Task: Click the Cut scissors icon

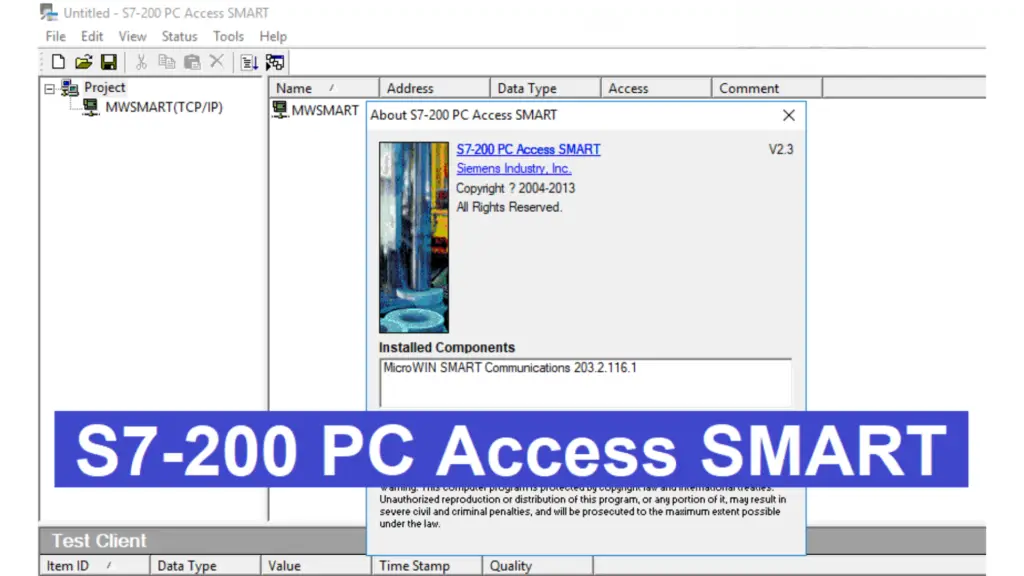Action: [x=141, y=62]
